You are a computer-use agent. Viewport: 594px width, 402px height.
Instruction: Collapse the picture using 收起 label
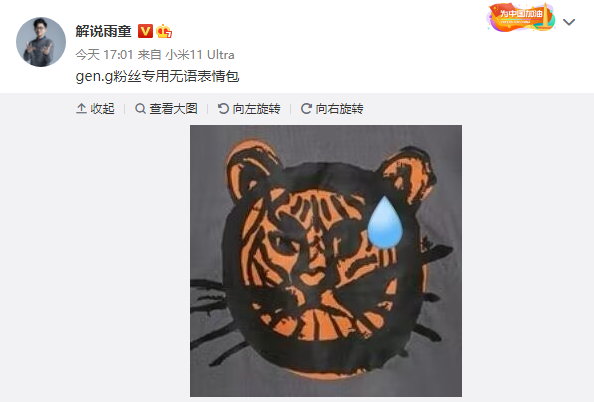pos(102,109)
